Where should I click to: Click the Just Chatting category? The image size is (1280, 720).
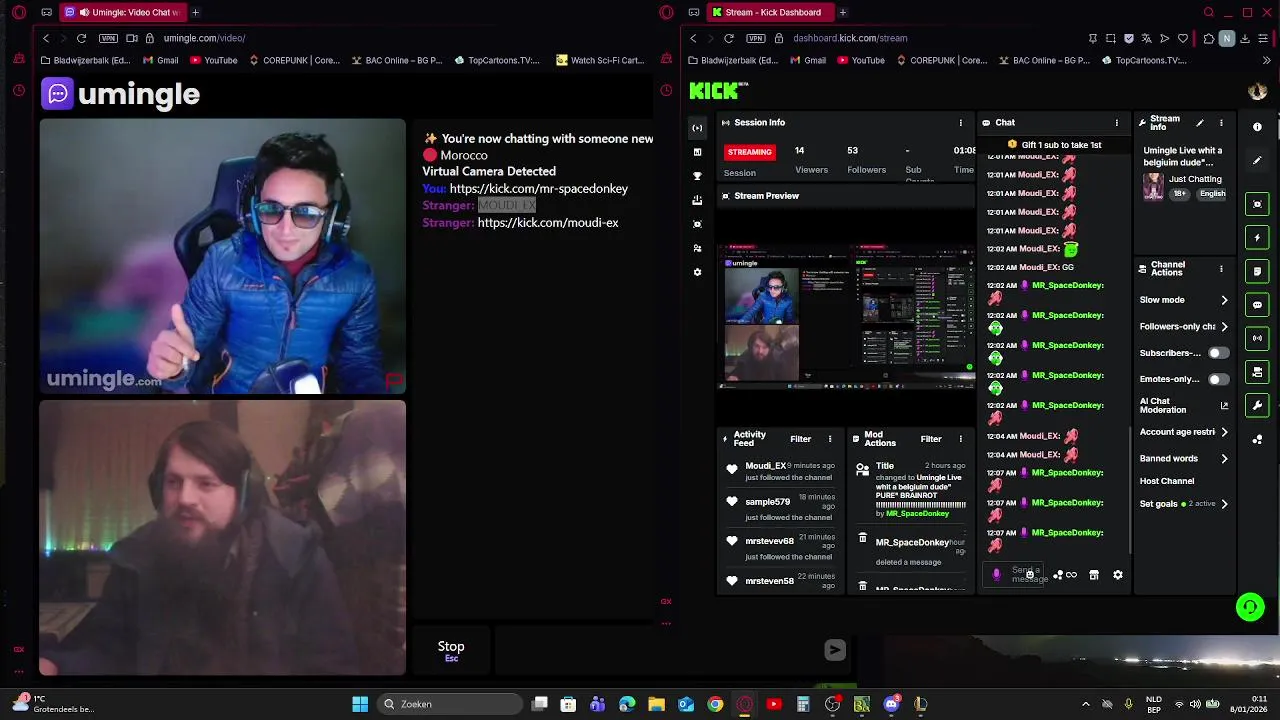tap(1195, 179)
